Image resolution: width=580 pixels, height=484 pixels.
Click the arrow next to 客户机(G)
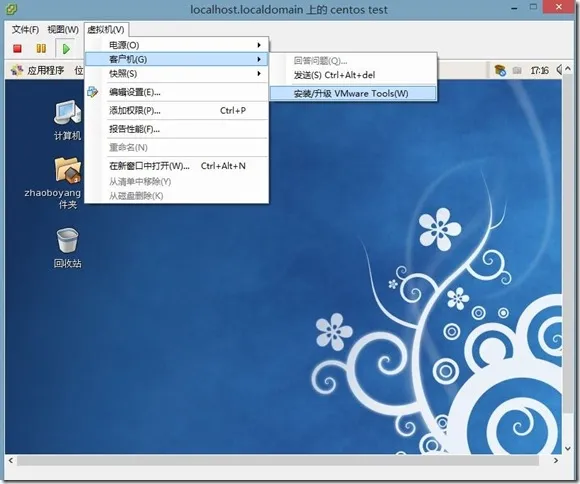259,59
